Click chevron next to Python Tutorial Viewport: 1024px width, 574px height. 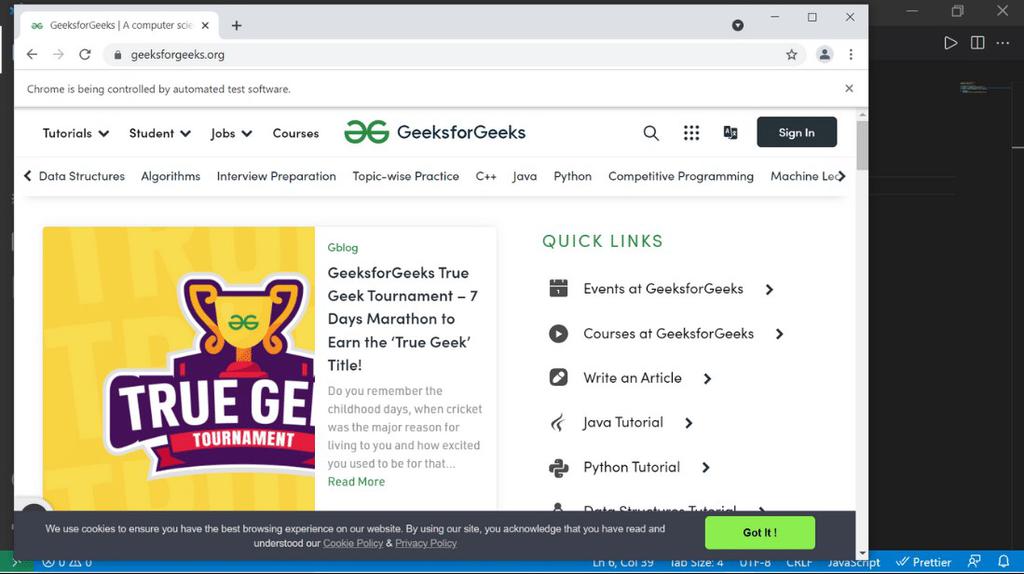[x=705, y=468]
